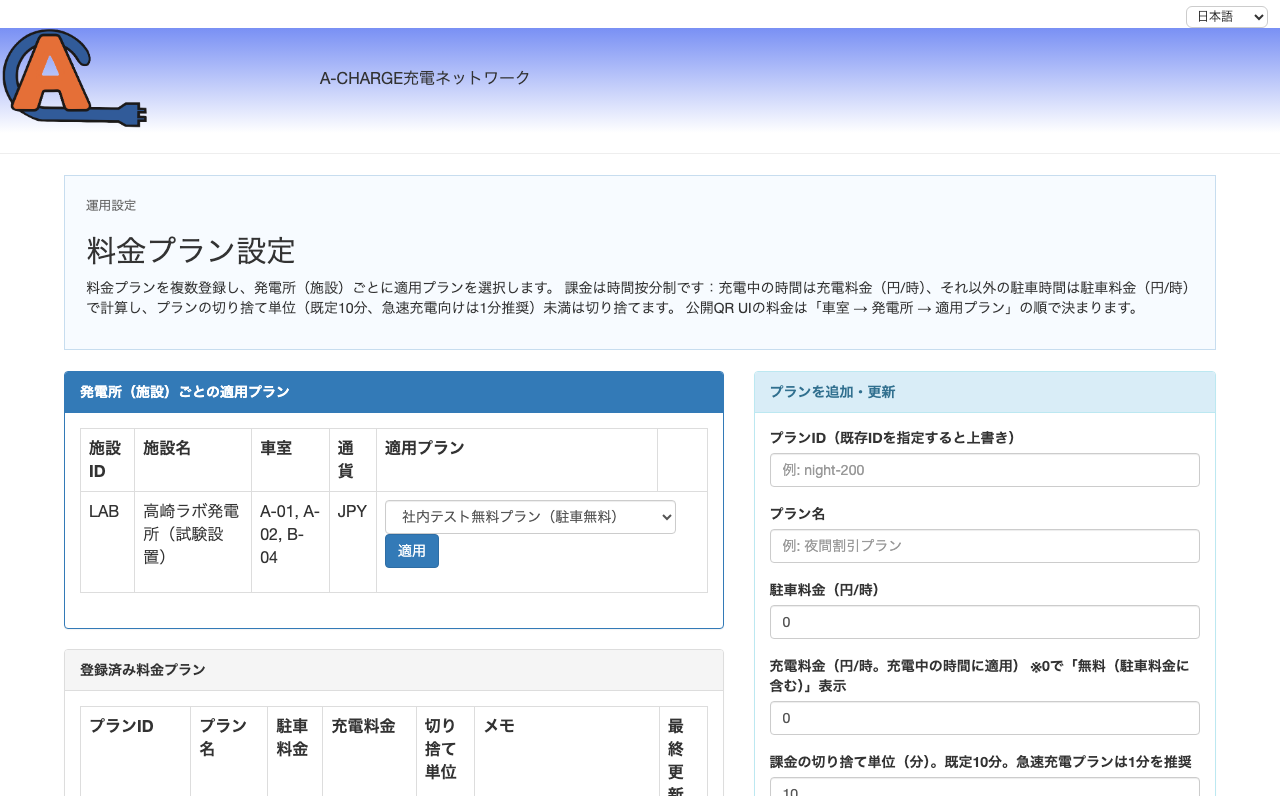
Task: Focus the プラン名 input field
Action: 985,546
